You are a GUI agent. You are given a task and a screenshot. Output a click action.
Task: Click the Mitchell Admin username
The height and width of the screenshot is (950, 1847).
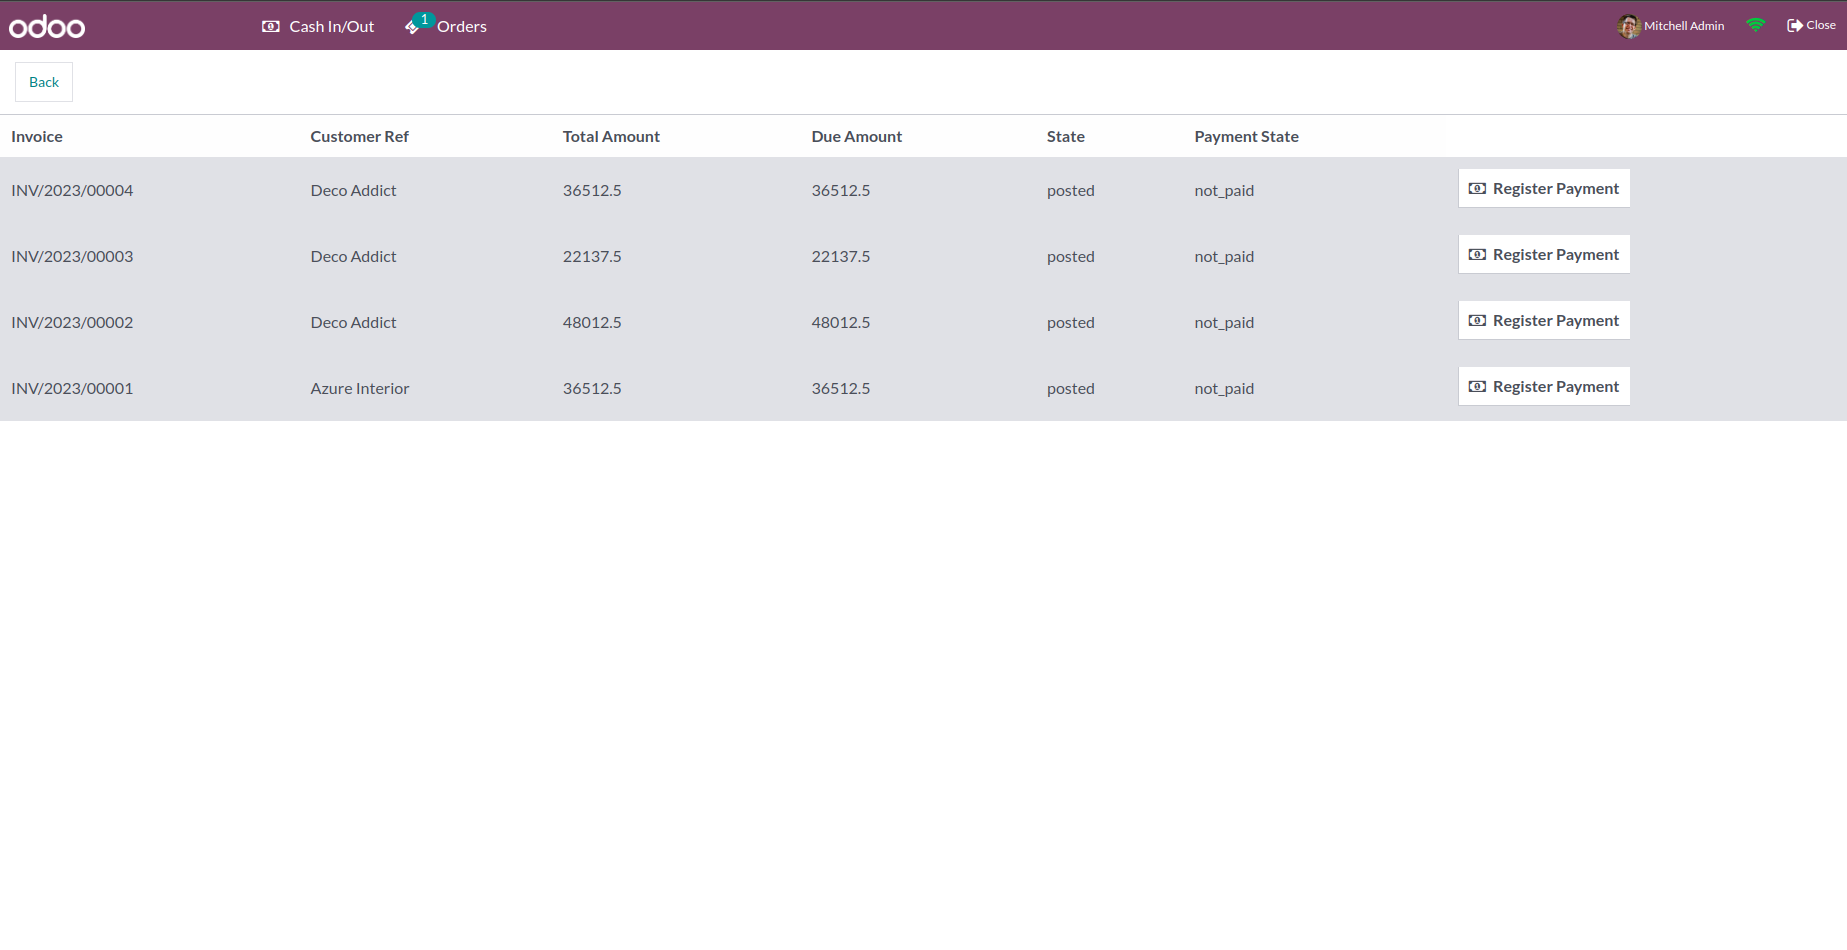(1684, 26)
